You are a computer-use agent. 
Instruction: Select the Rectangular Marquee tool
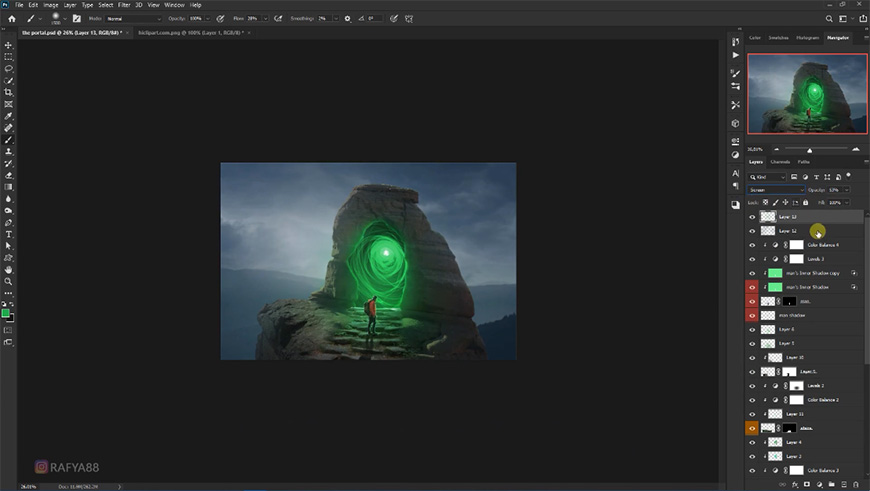[8, 57]
